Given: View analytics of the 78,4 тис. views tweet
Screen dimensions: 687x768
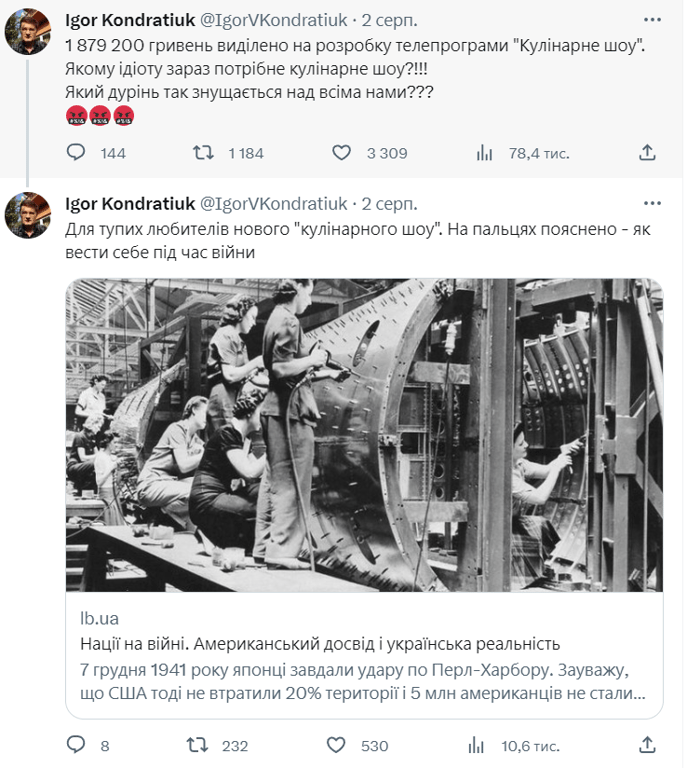Looking at the screenshot, I should tap(485, 153).
